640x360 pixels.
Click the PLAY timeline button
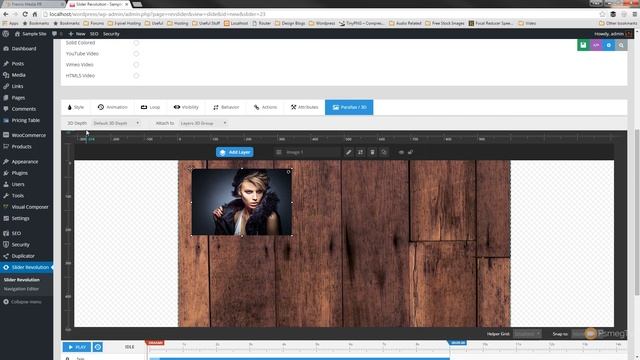[x=77, y=347]
